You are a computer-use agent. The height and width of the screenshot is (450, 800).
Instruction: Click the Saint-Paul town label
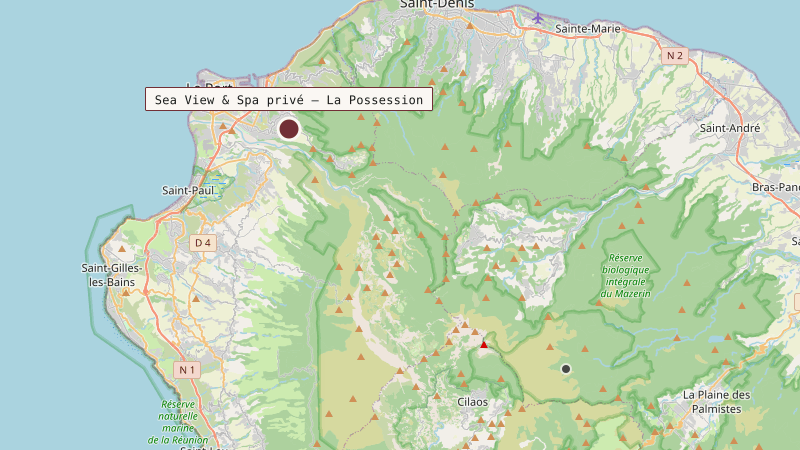click(188, 190)
